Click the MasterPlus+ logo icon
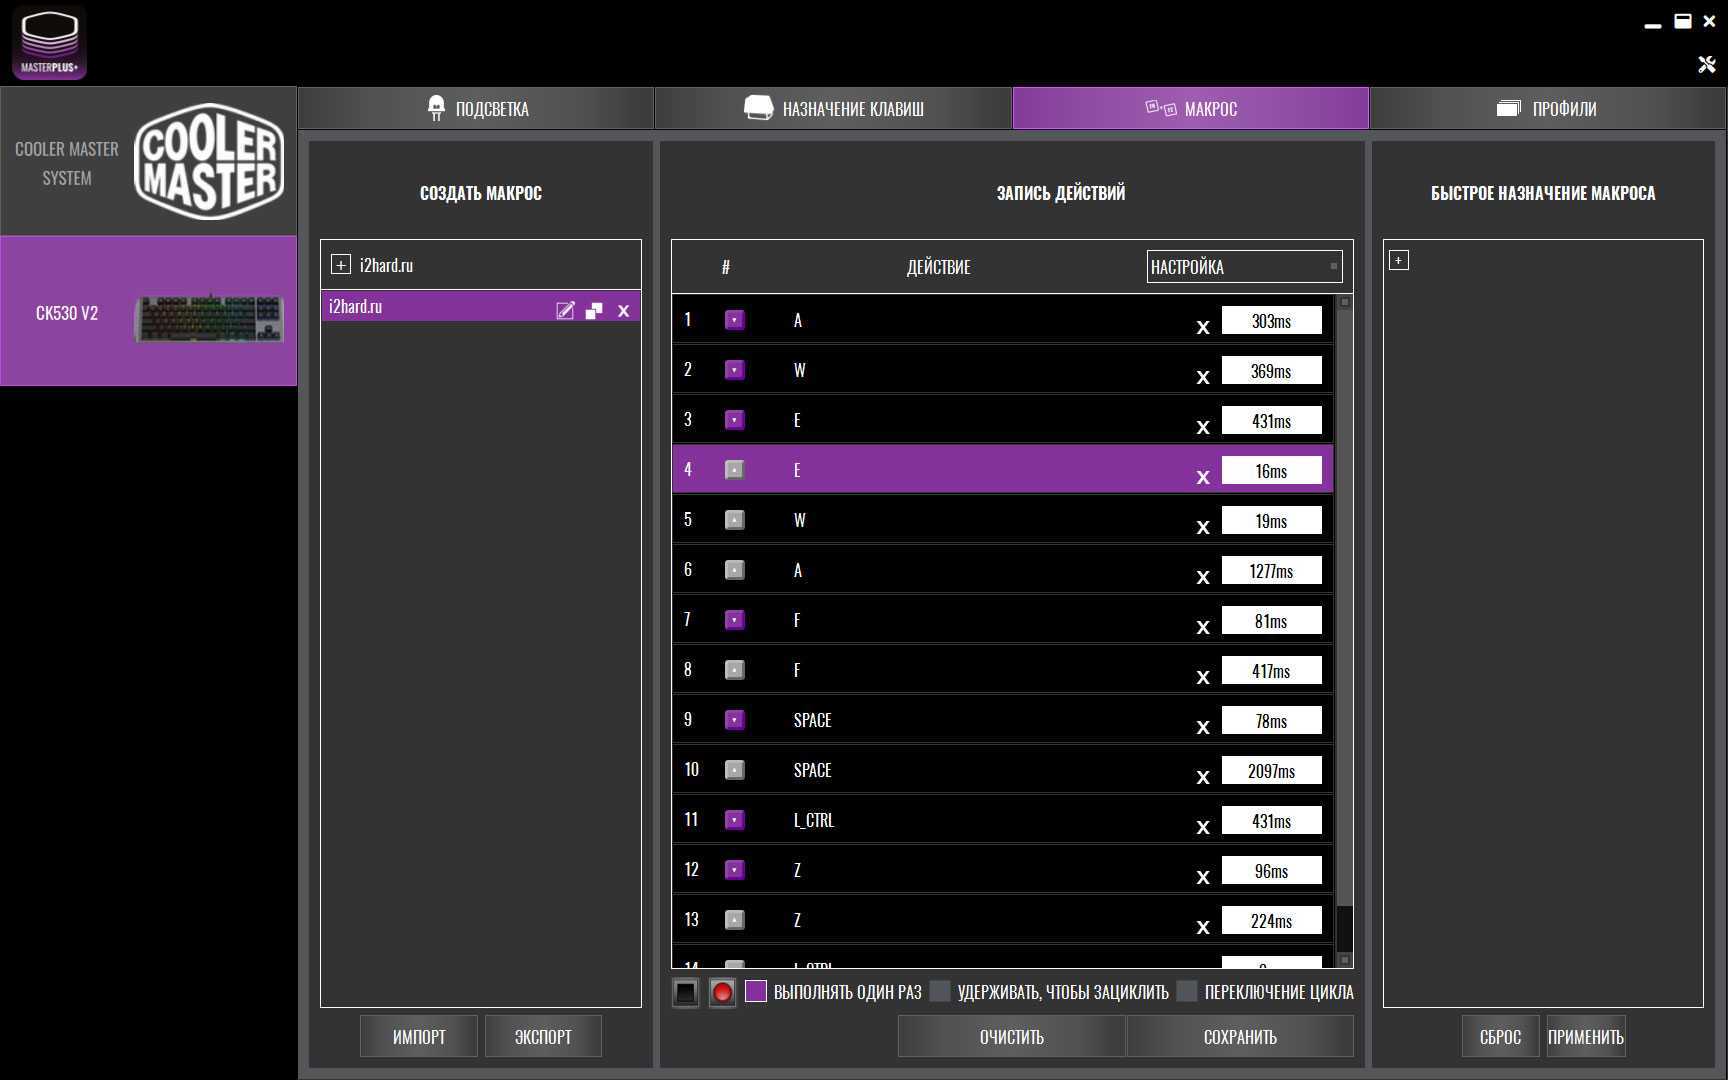 tap(49, 43)
